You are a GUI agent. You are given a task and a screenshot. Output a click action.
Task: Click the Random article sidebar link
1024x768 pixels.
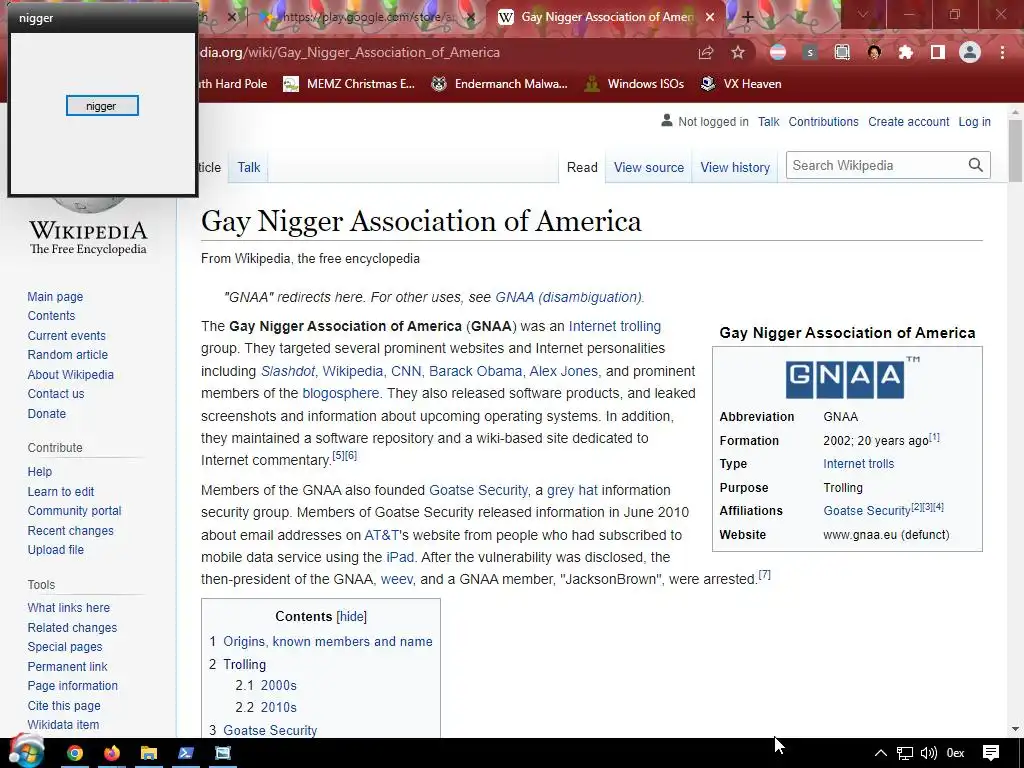68,355
